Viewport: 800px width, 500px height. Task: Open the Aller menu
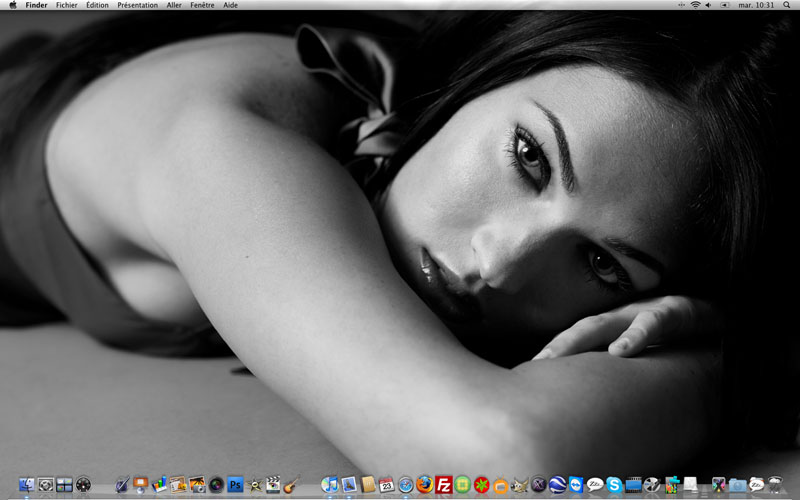174,5
